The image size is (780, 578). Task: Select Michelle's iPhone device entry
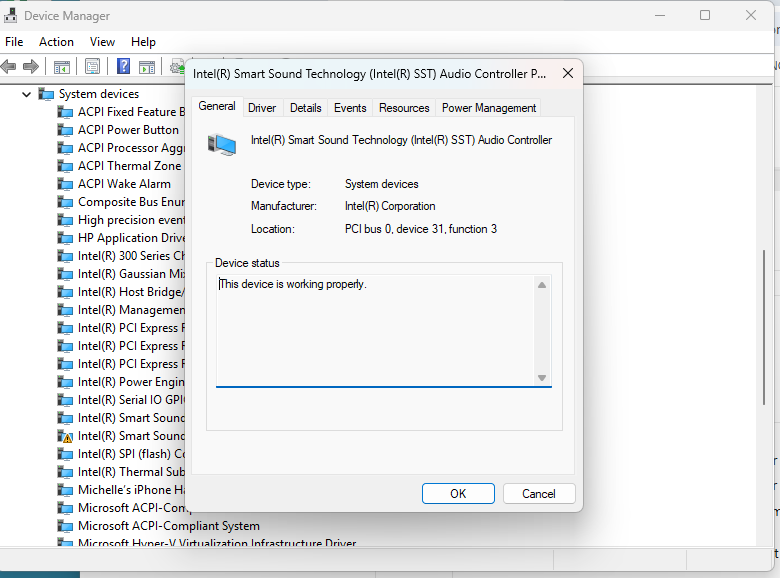(x=131, y=490)
